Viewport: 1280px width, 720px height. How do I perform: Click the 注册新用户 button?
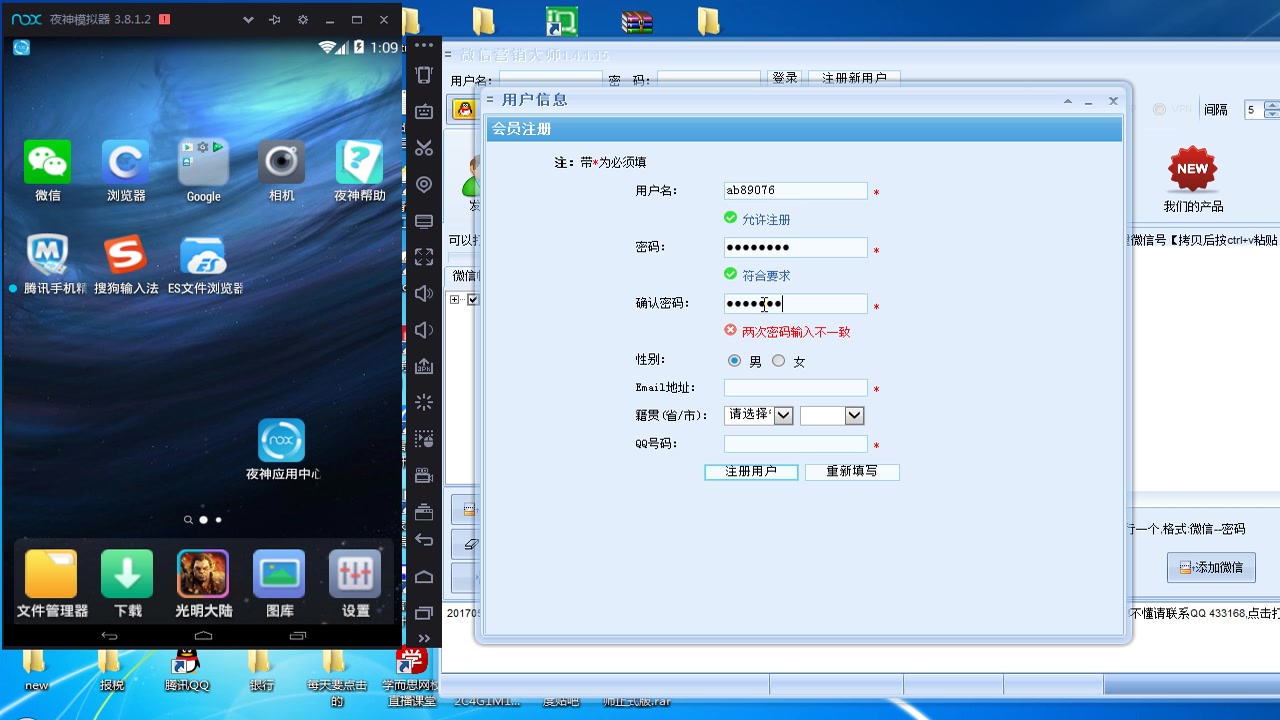click(854, 78)
